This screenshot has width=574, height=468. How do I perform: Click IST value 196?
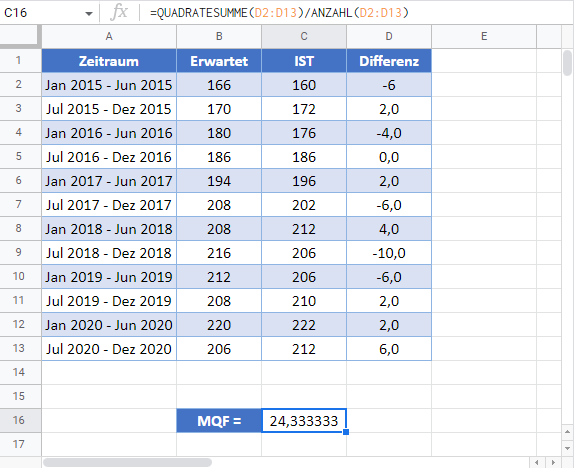(304, 181)
